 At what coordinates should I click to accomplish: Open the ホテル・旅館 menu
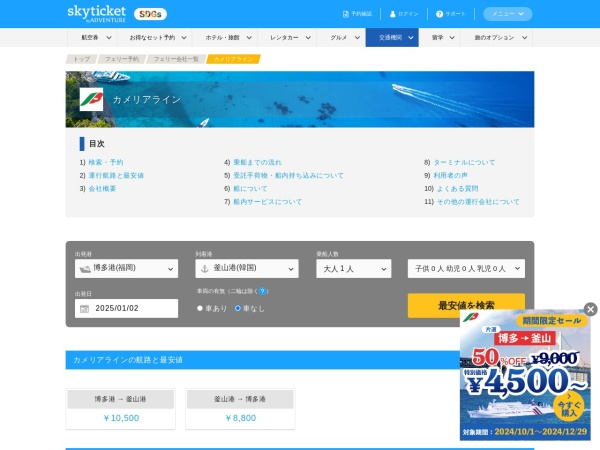coord(228,38)
